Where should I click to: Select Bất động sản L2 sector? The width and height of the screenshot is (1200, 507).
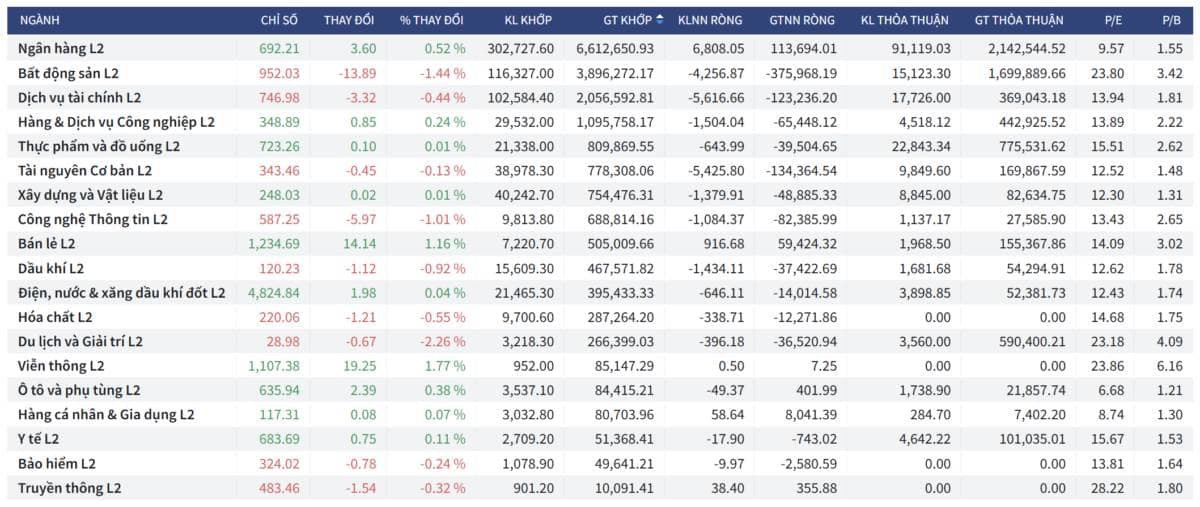[600, 73]
